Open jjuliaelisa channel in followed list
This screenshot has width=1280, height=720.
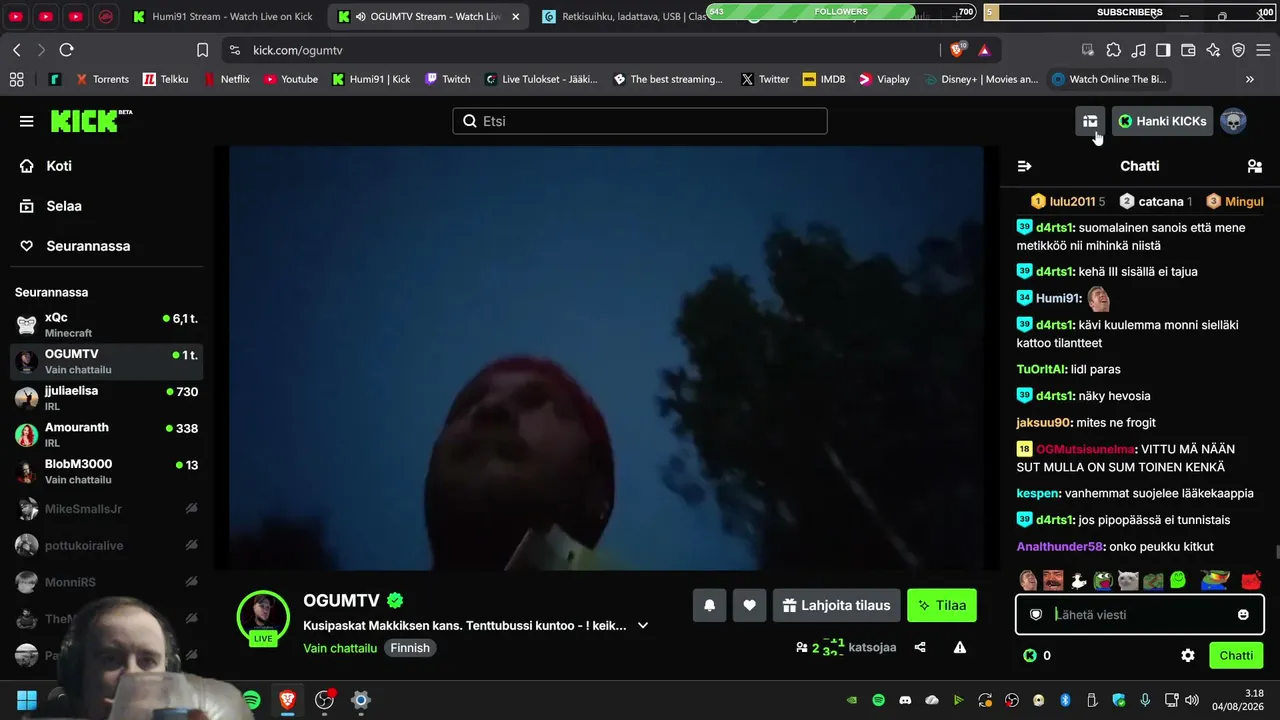(106, 398)
